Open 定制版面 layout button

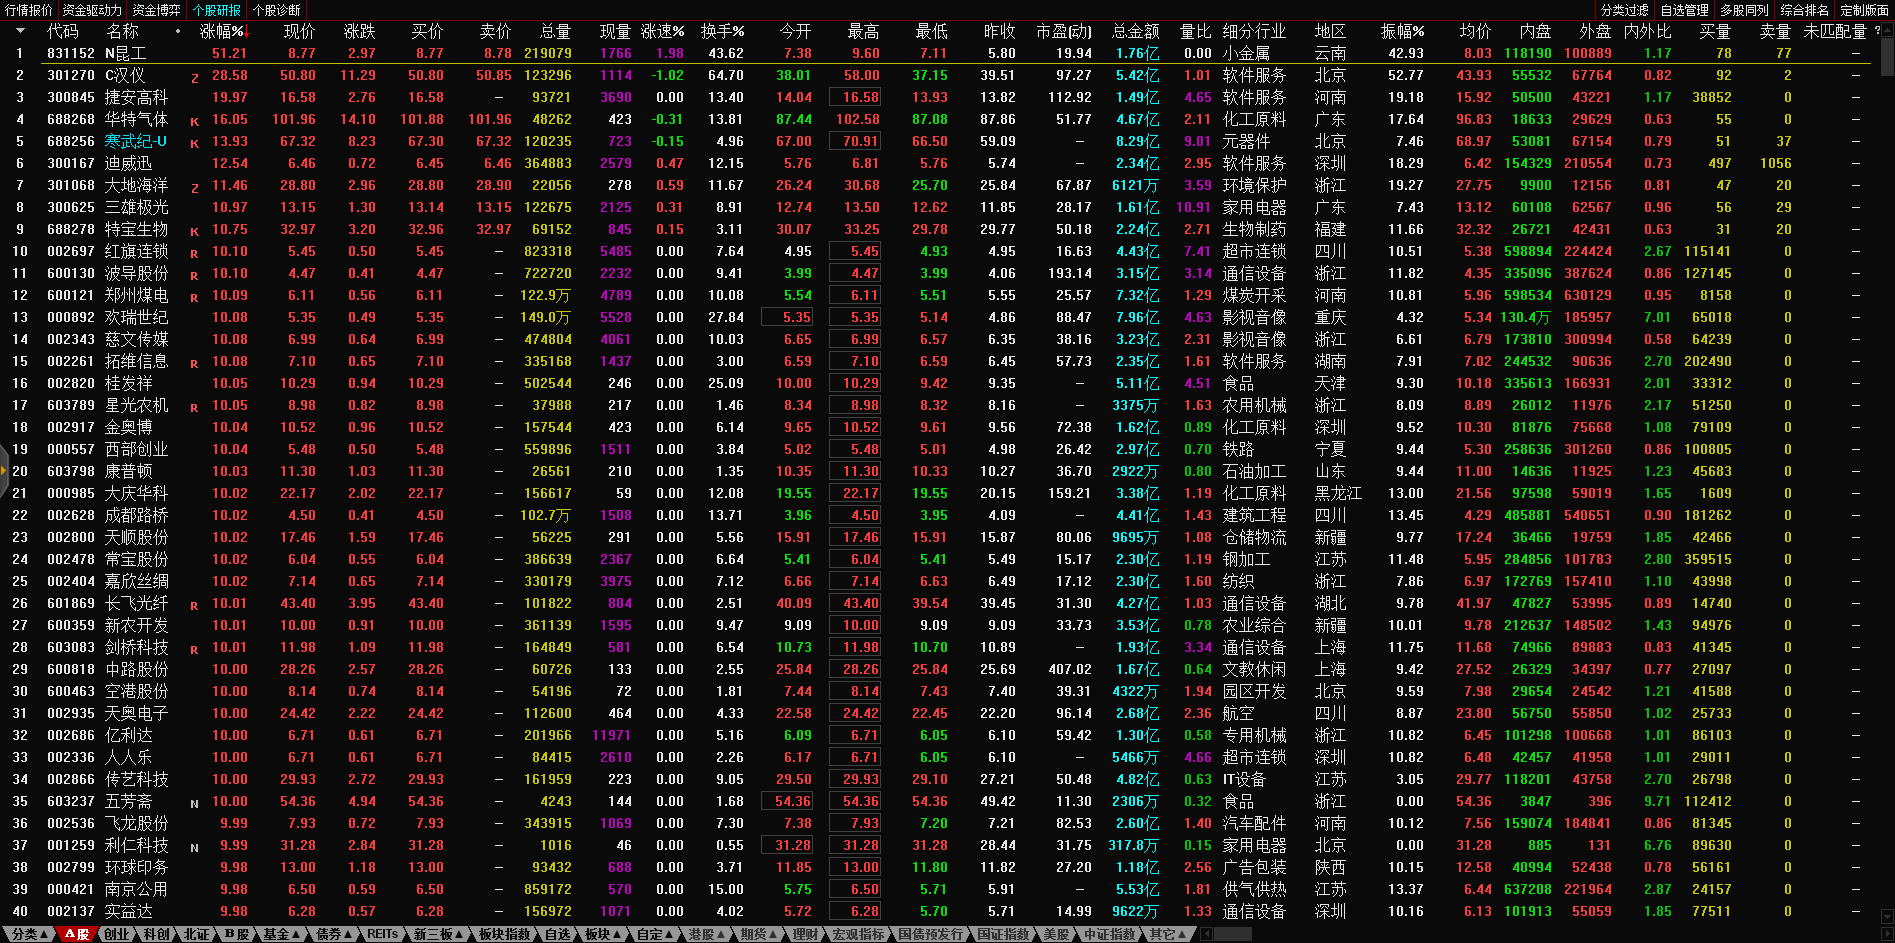pyautogui.click(x=1864, y=10)
